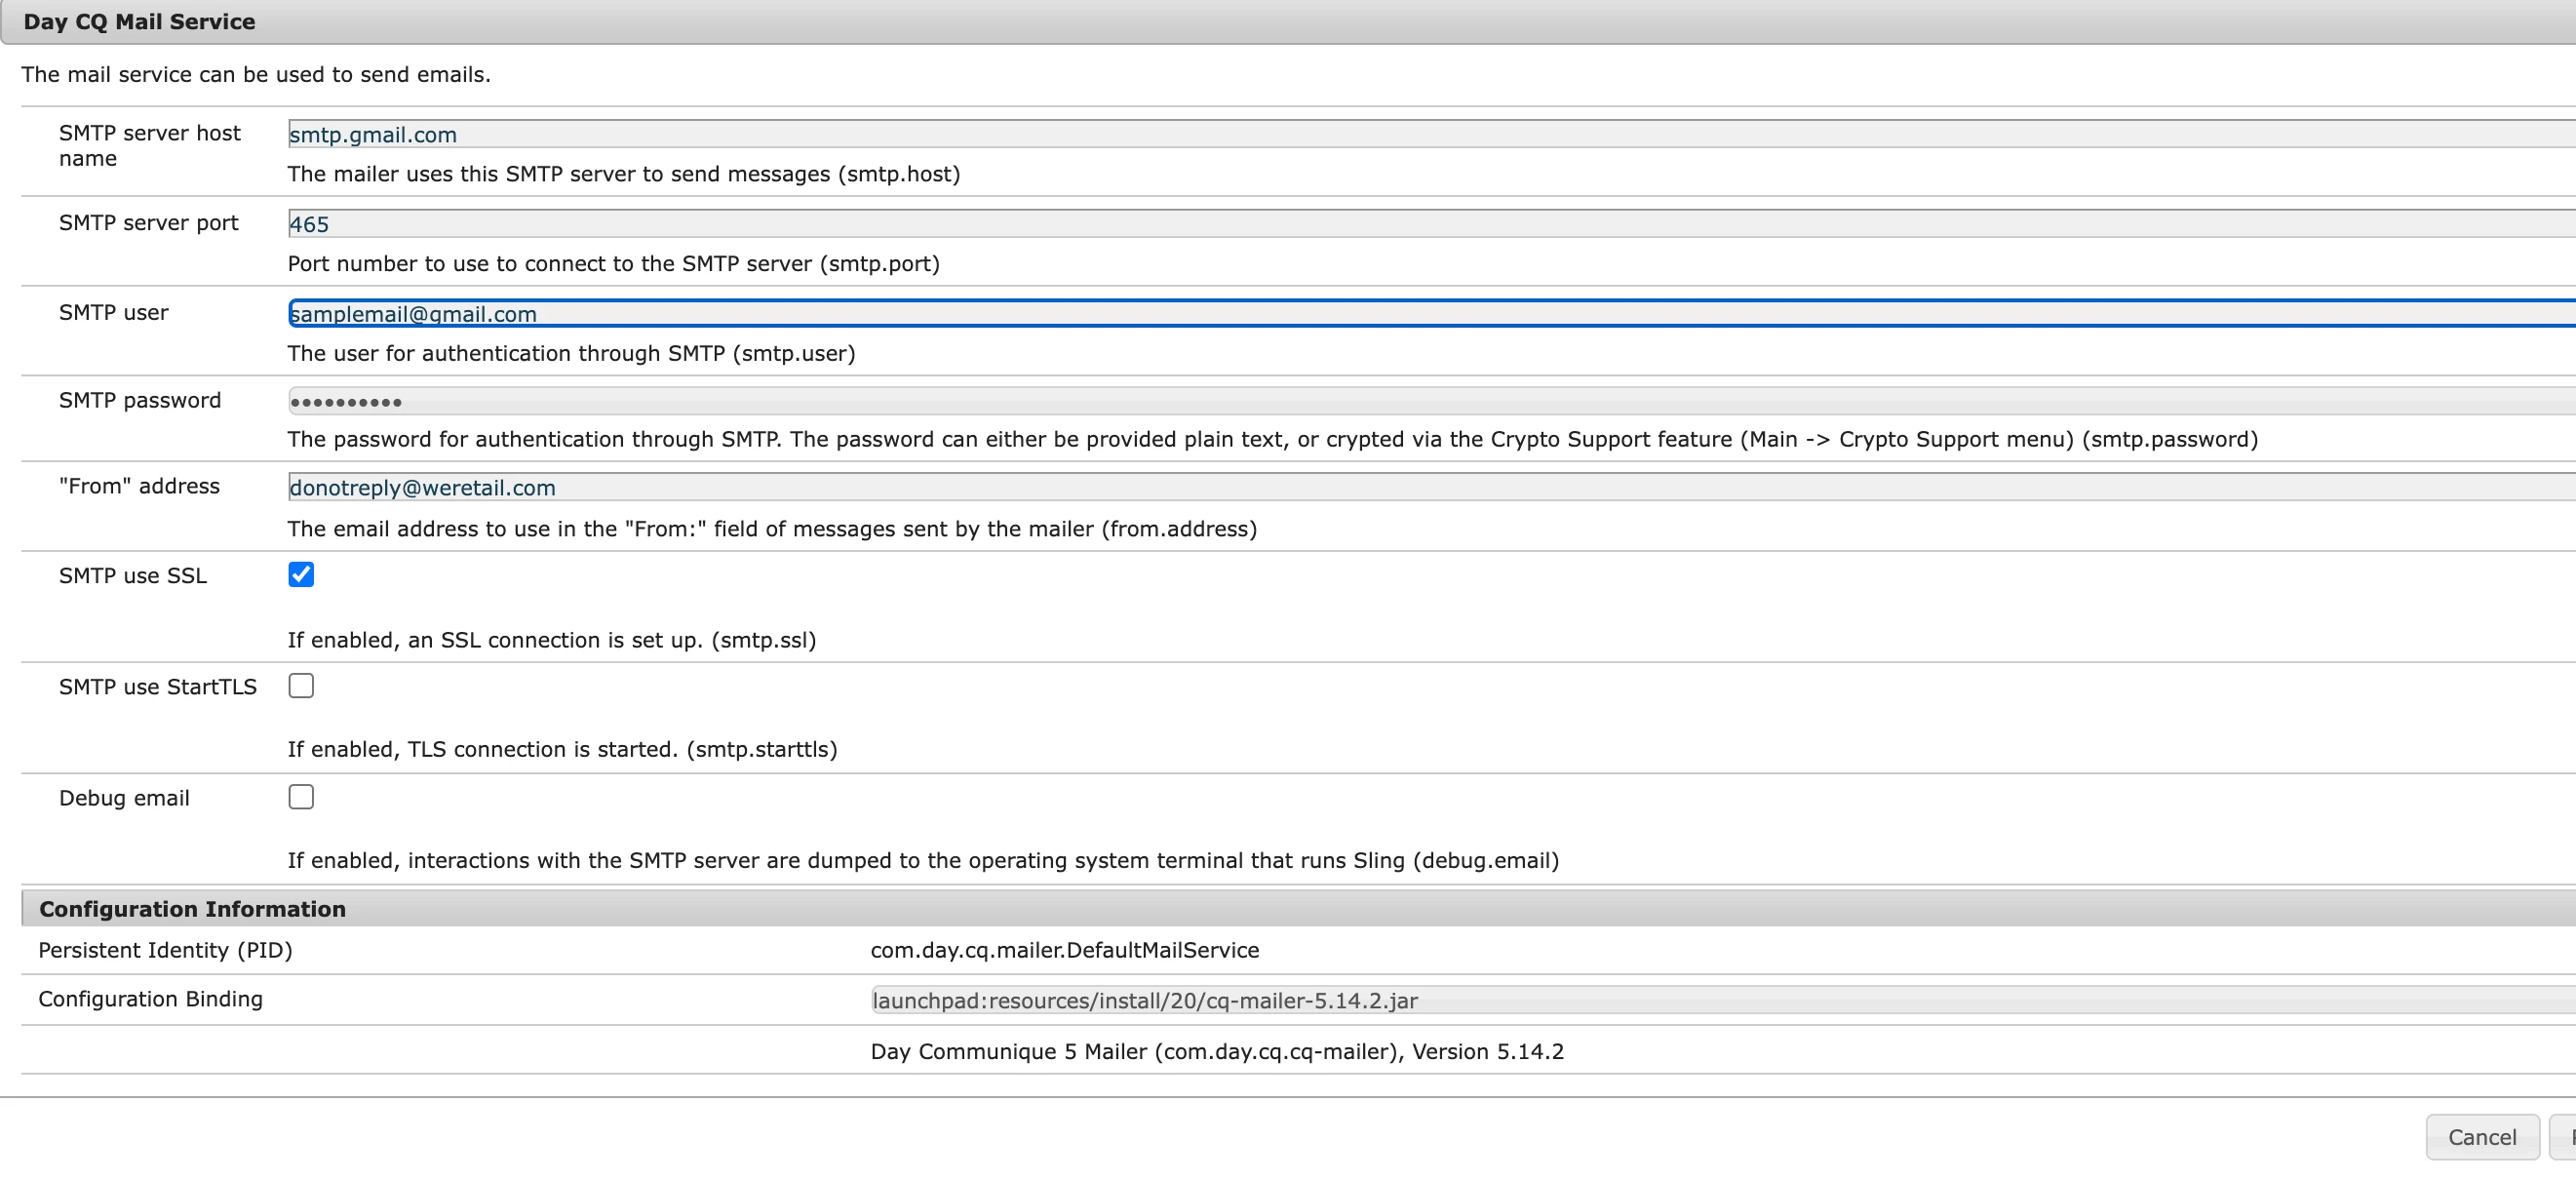Click the SMTP server host name field
This screenshot has width=2576, height=1180.
click(x=1400, y=134)
